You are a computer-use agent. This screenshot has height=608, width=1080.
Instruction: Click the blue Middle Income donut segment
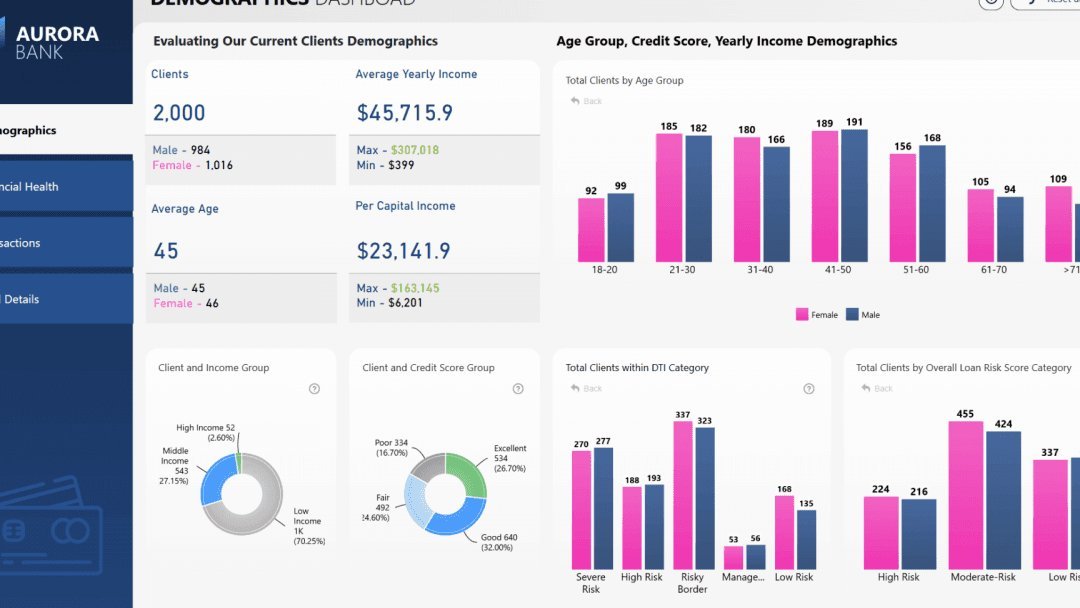pos(216,481)
